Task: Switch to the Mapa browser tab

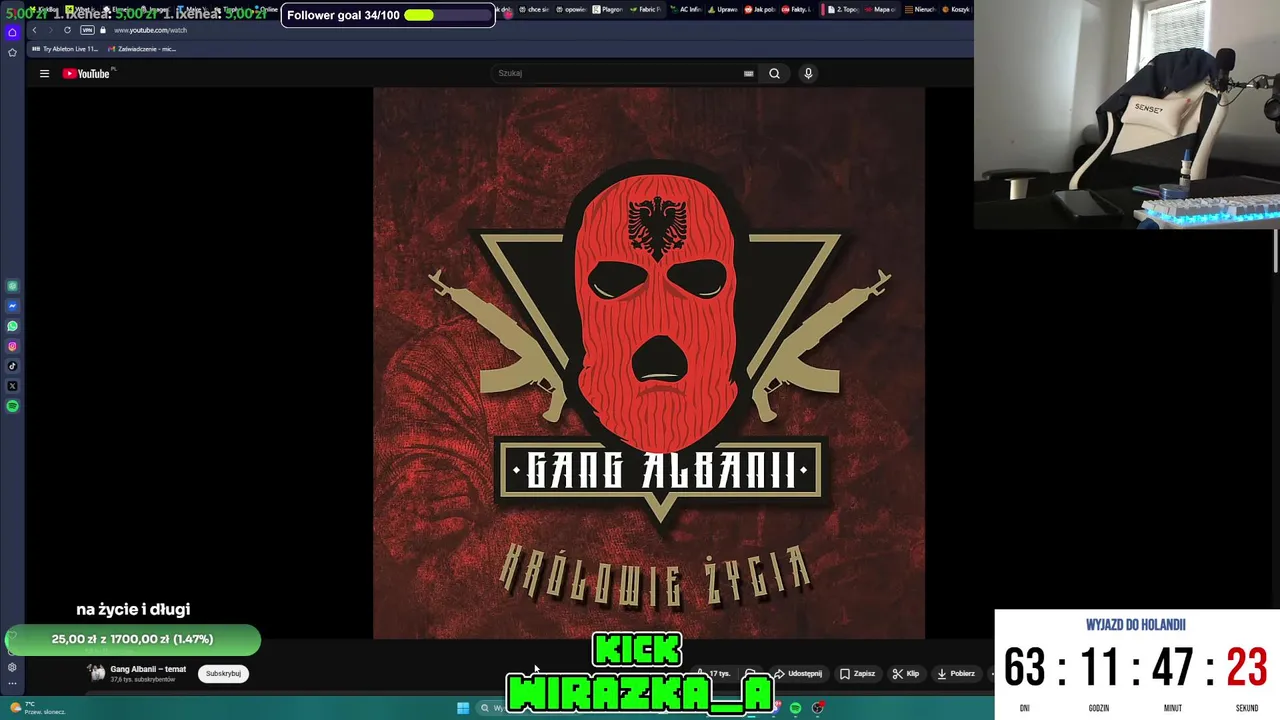Action: click(x=882, y=9)
